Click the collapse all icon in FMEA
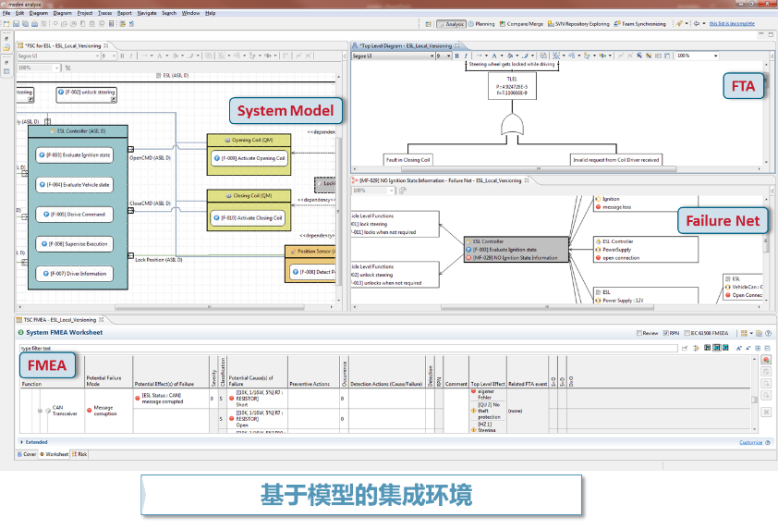 768,348
